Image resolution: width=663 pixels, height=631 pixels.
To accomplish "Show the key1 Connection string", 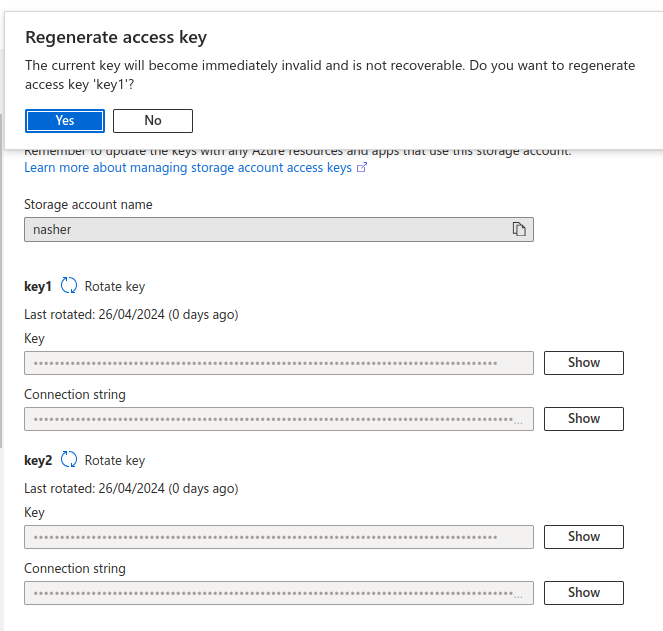I will (583, 419).
